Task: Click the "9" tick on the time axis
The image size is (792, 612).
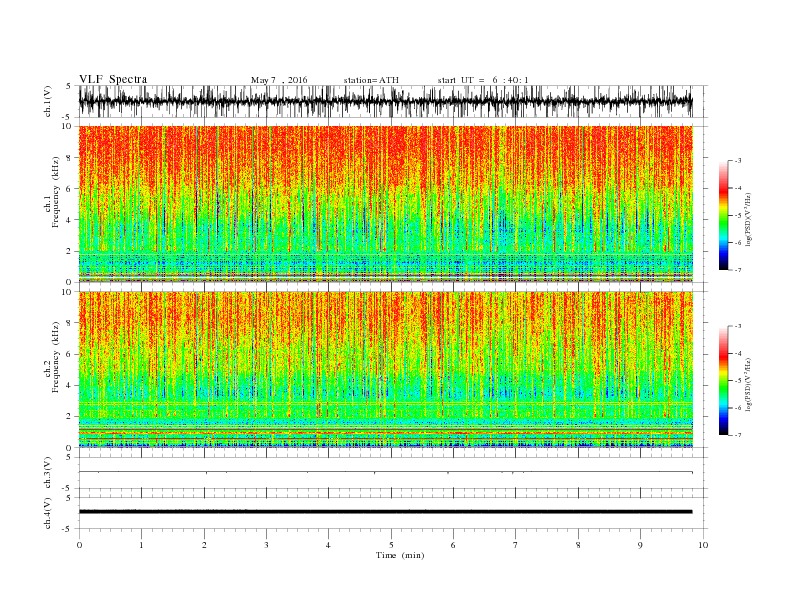Action: 640,545
